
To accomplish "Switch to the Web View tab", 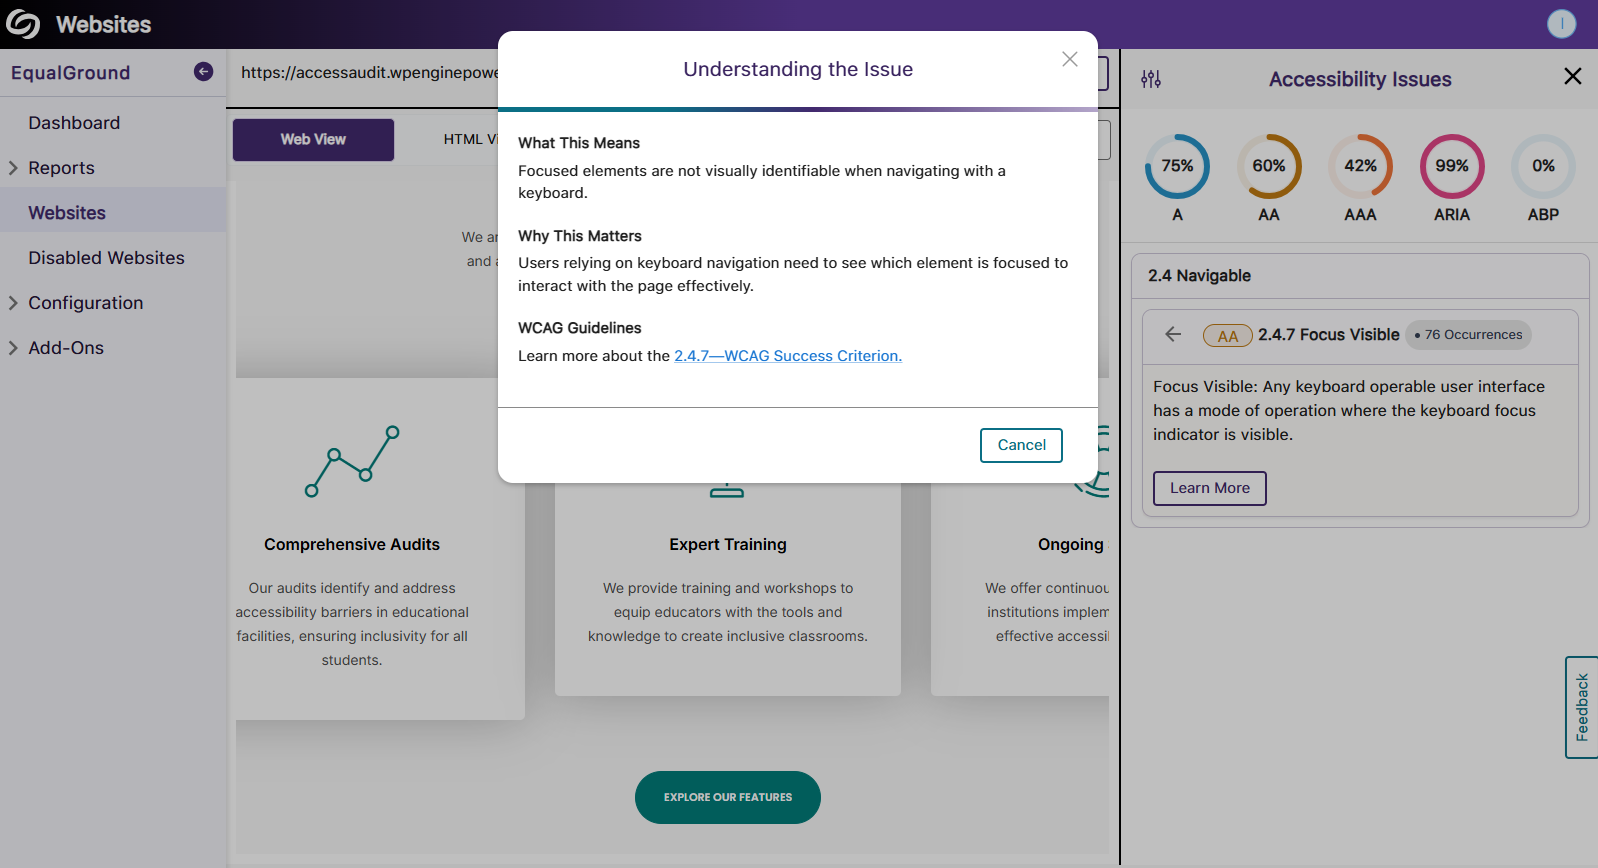I will tap(313, 140).
